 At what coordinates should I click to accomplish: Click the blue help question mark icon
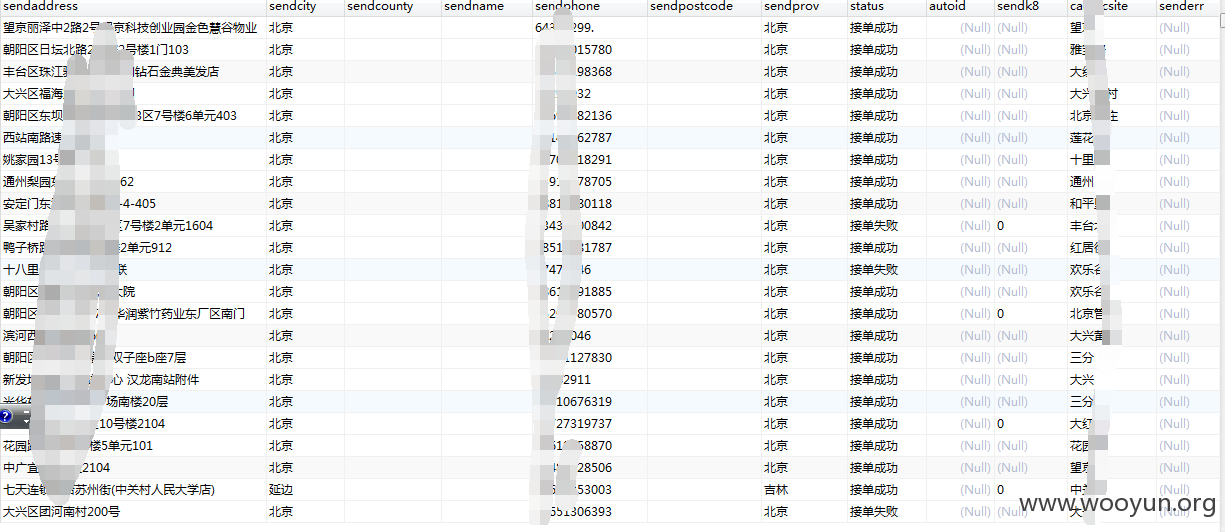tap(6, 416)
